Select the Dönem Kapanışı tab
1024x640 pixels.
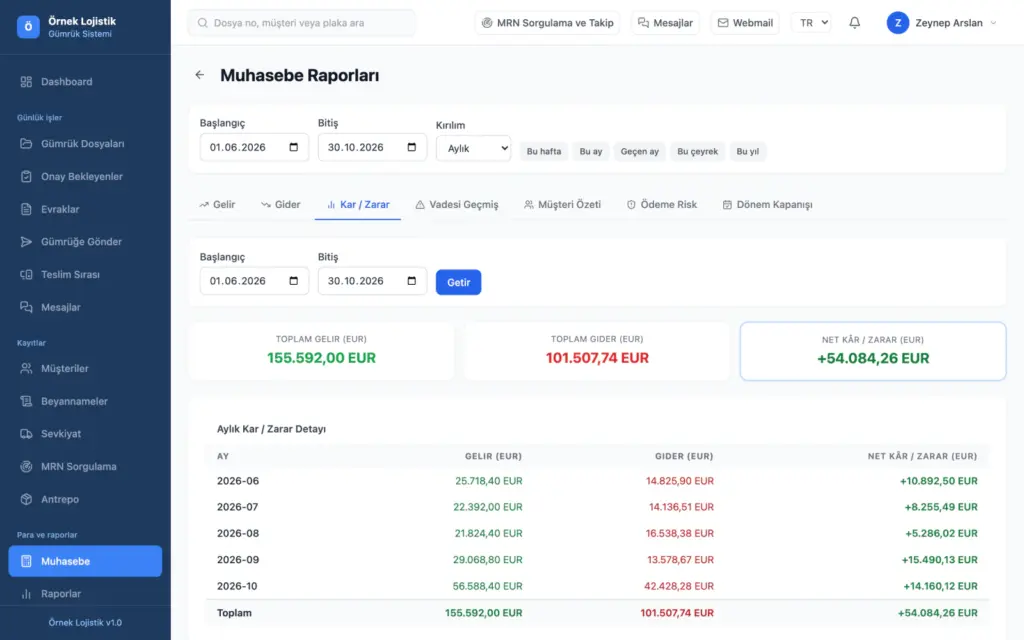pos(768,204)
